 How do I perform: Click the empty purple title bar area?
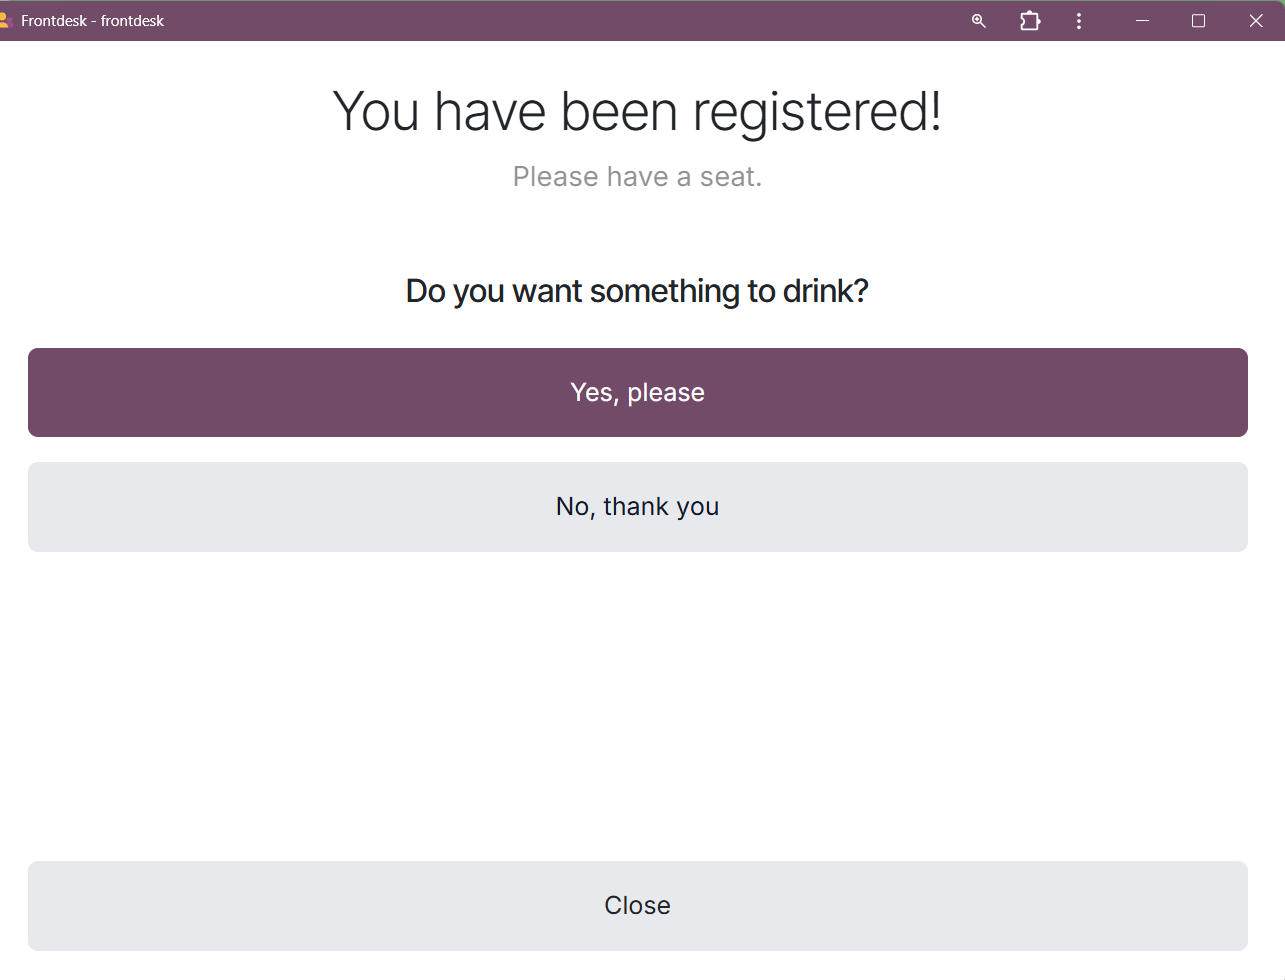click(560, 21)
